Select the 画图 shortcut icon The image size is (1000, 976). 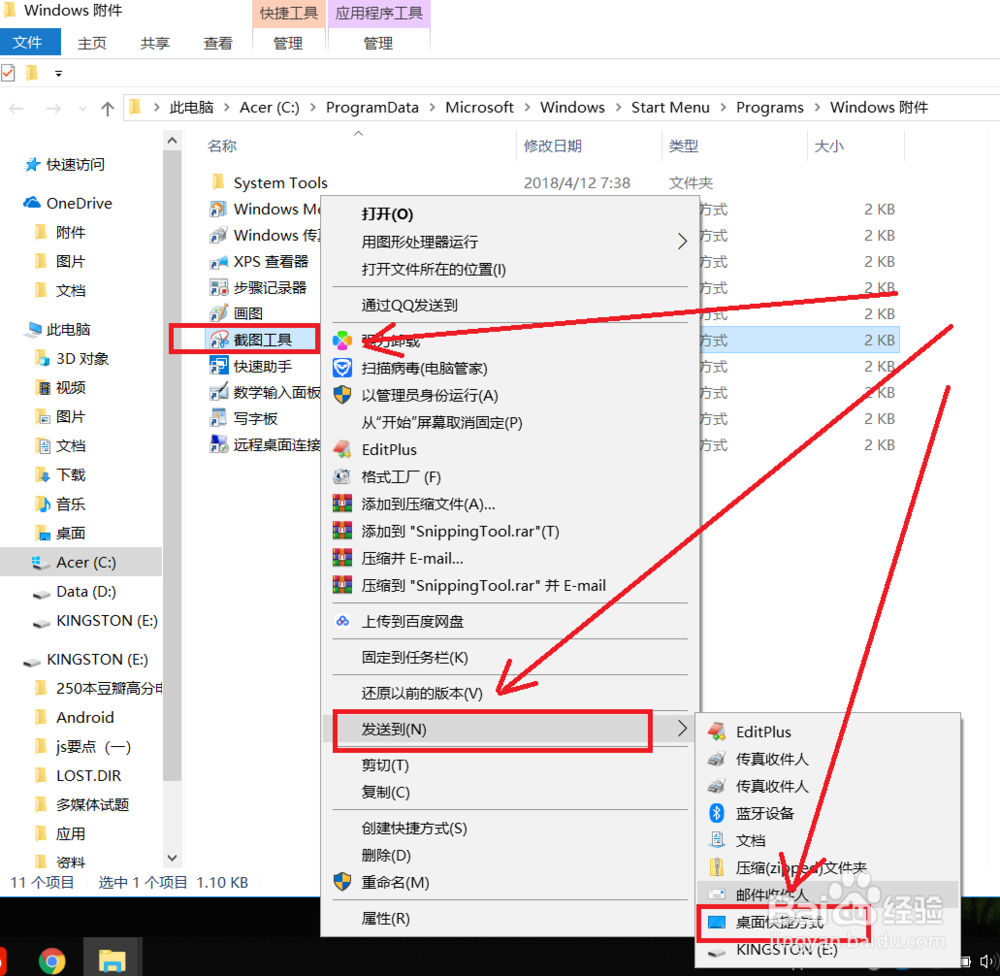click(219, 313)
